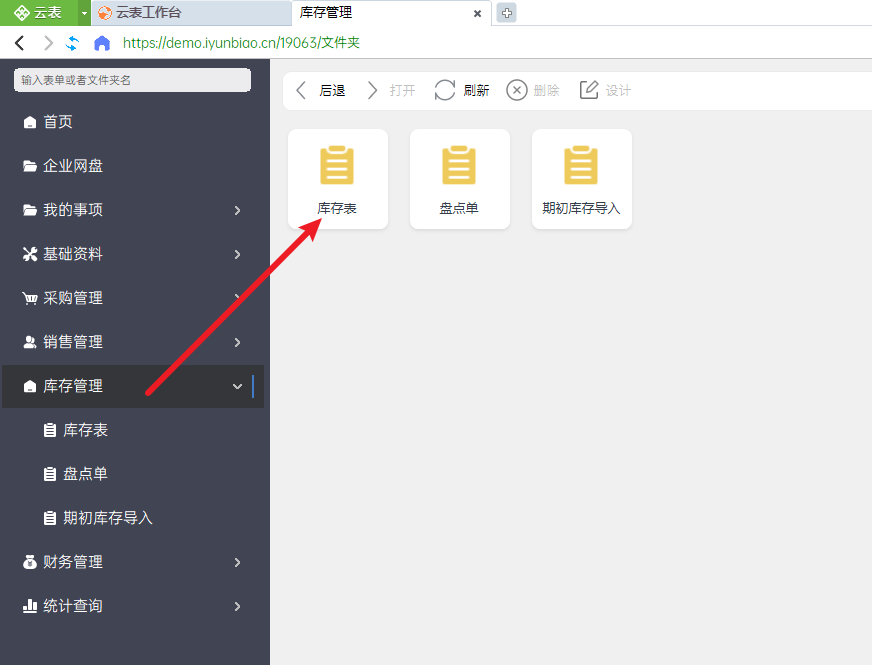The width and height of the screenshot is (872, 665).
Task: Click the home icon beside 首页
Action: [30, 122]
